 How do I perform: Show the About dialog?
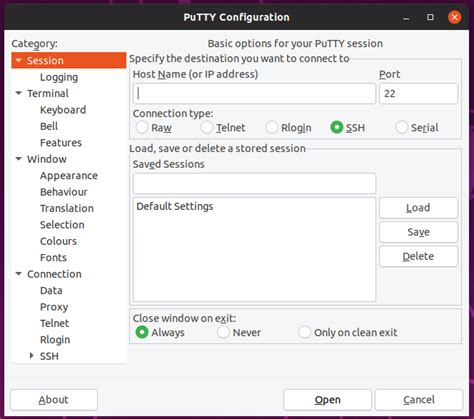pos(54,400)
